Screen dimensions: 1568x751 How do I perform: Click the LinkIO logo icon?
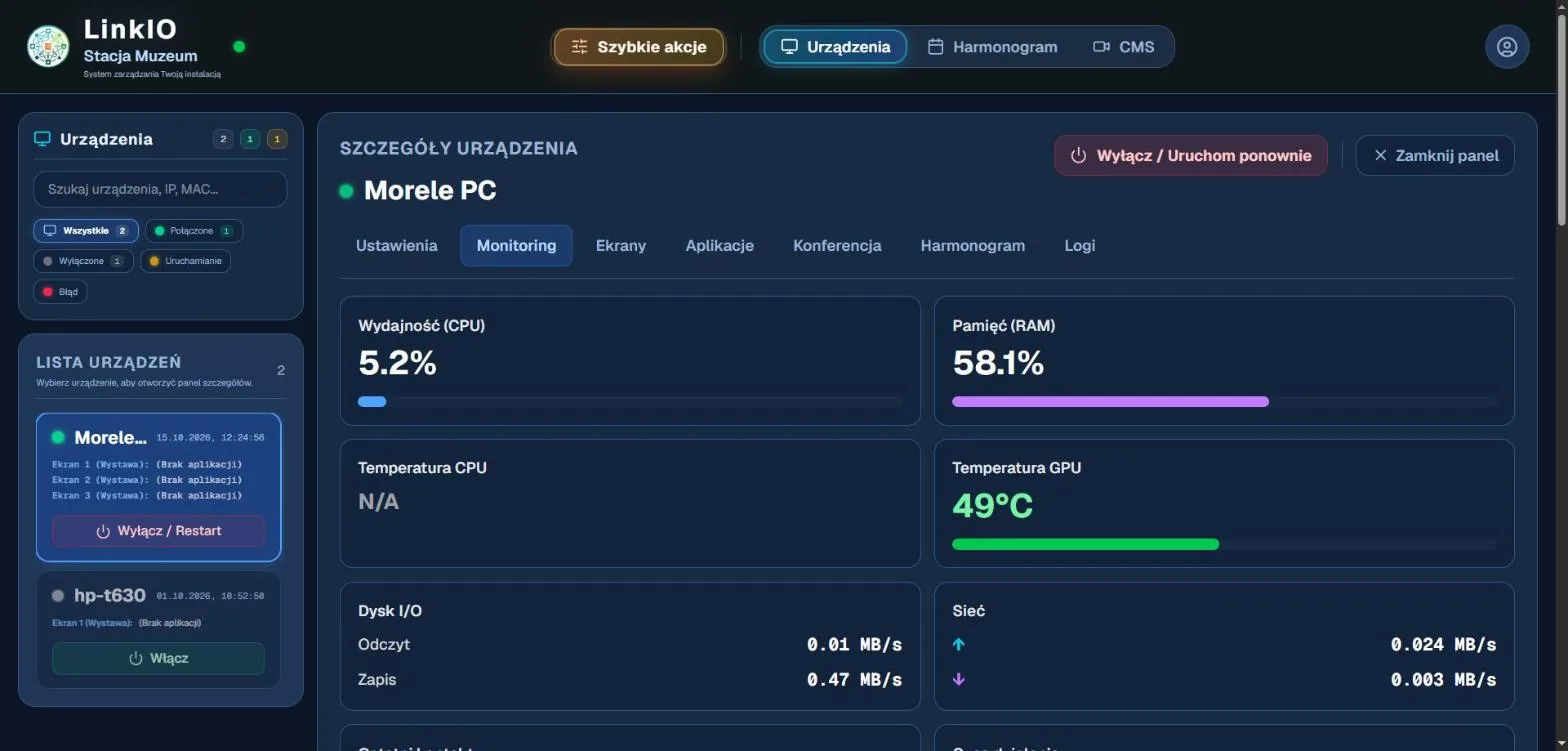click(x=47, y=47)
